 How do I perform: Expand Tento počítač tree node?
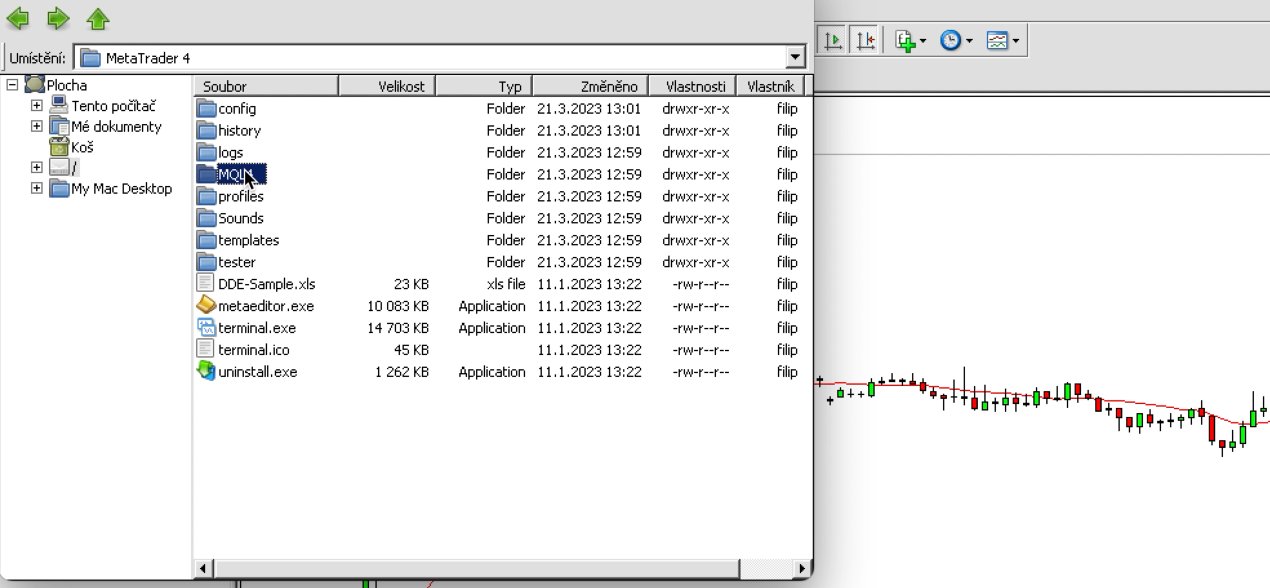tap(37, 105)
